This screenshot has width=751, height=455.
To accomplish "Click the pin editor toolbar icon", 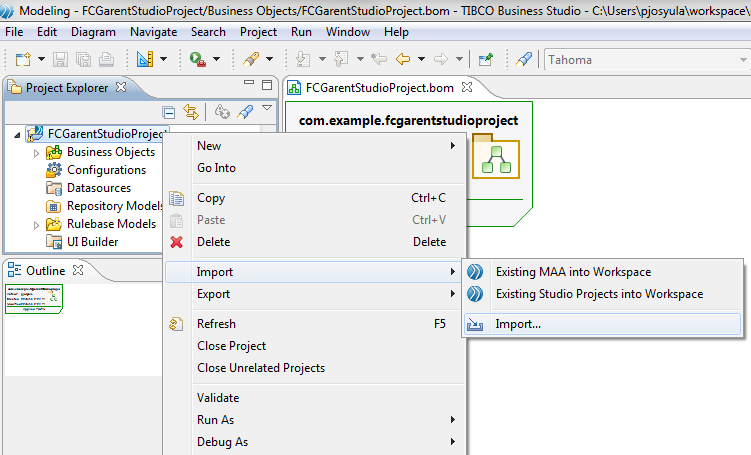I will click(x=485, y=59).
